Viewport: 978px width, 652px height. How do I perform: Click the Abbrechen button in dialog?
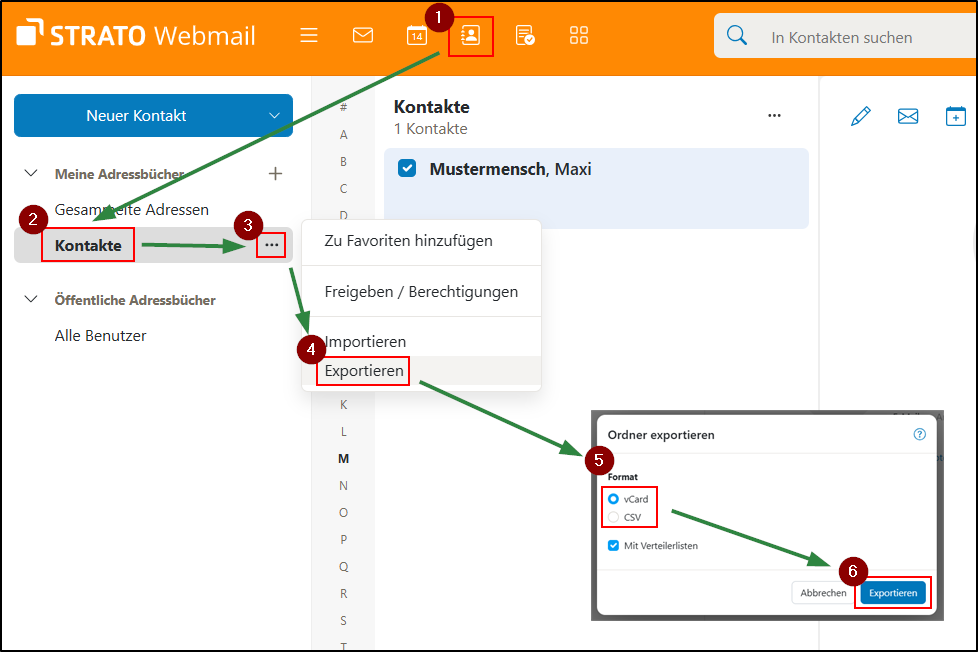(823, 593)
